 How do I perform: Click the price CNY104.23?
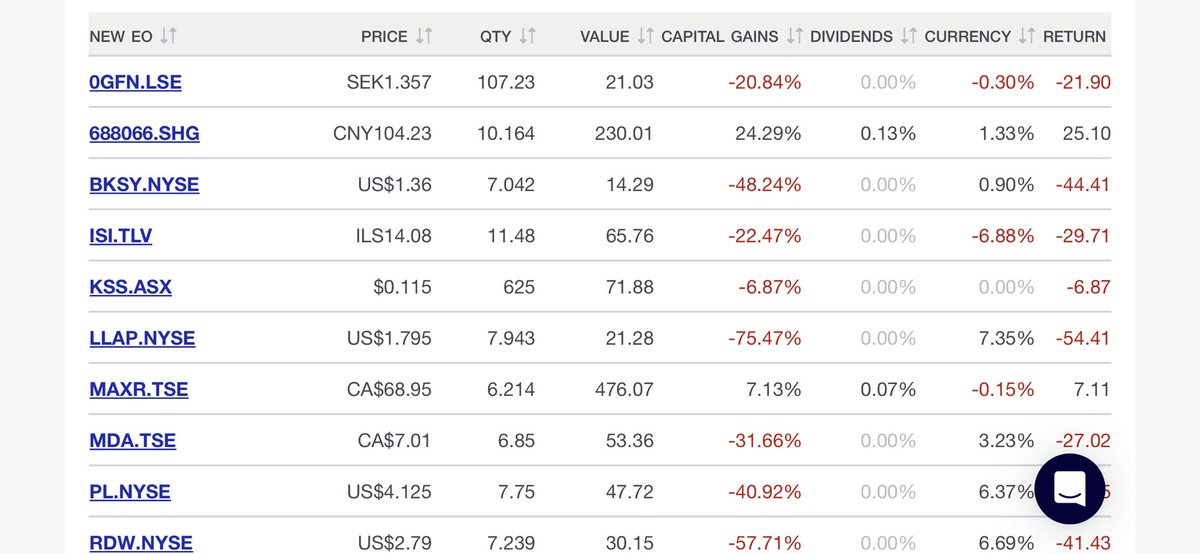tap(382, 133)
